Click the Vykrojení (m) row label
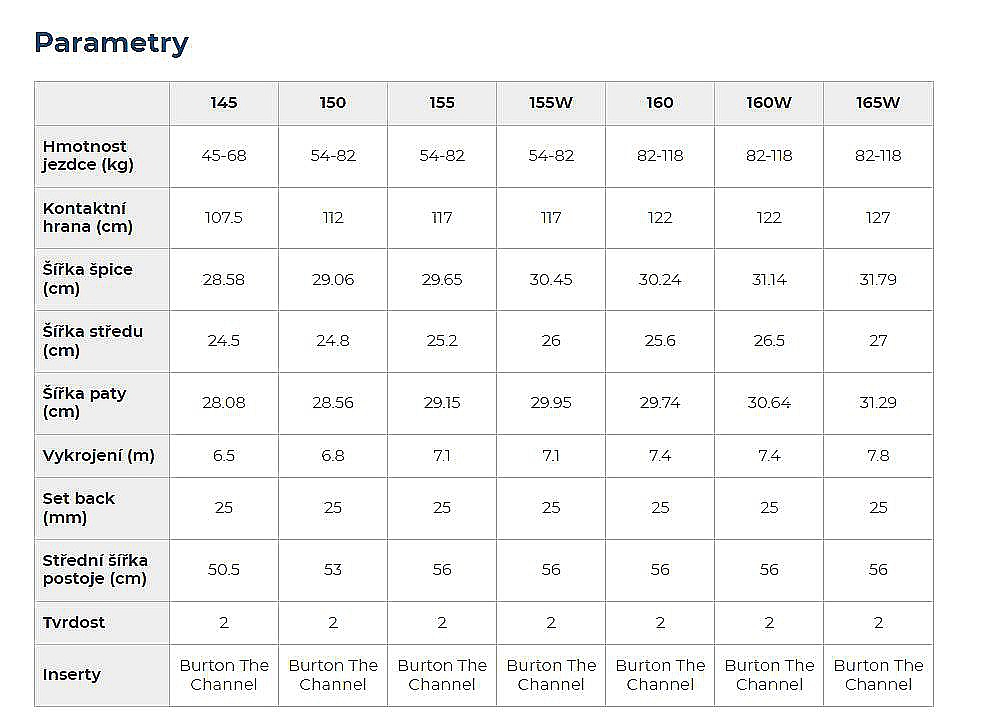 (99, 456)
